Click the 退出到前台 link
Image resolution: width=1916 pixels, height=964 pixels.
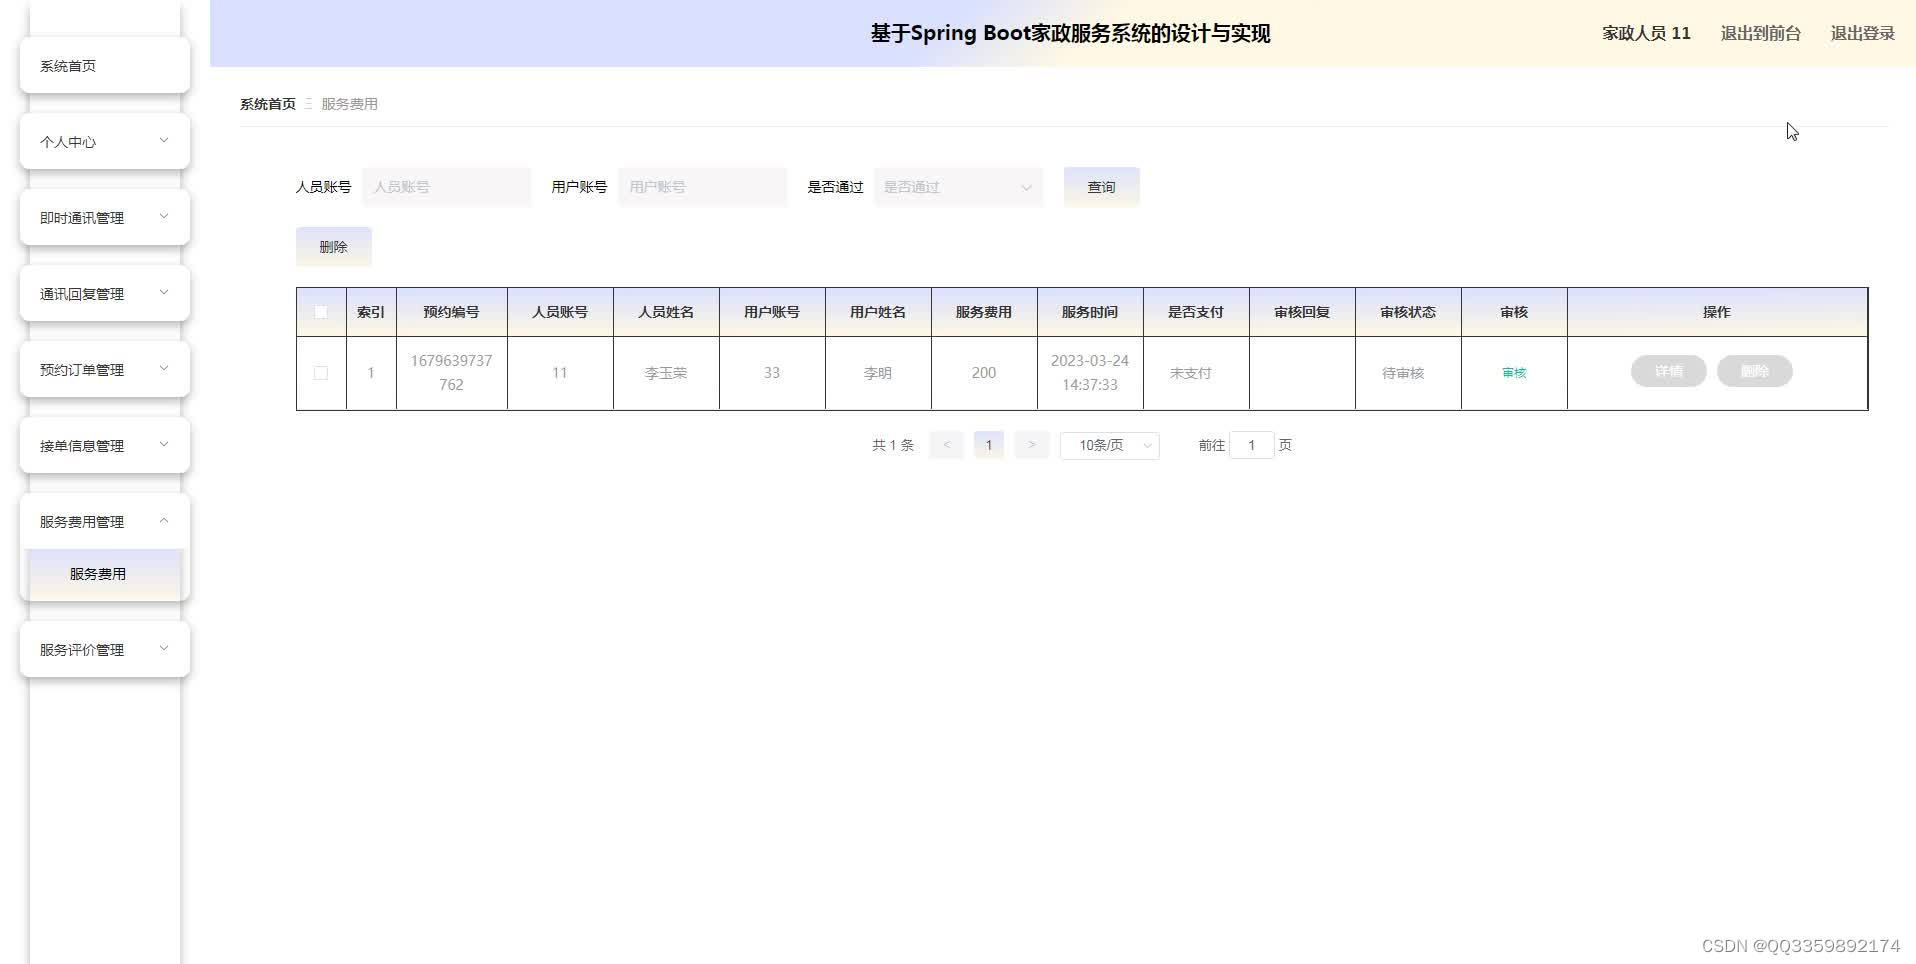[1760, 33]
